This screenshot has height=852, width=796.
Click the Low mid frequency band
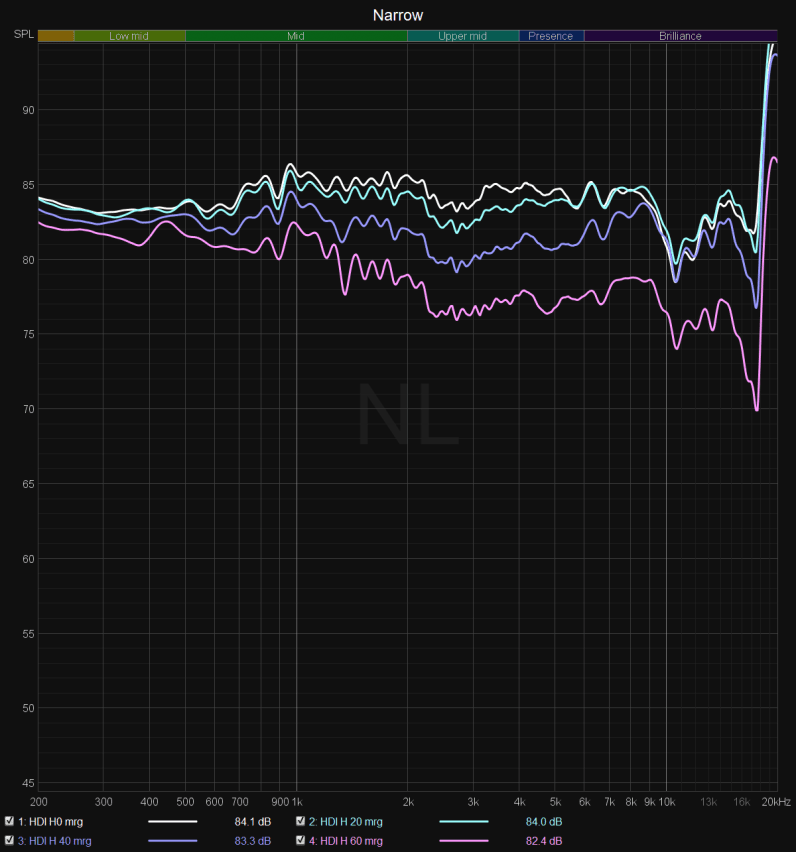(129, 36)
